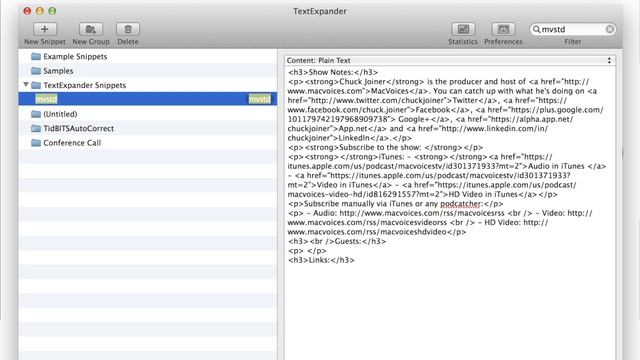The width and height of the screenshot is (640, 360).
Task: Click the New Snippet plus icon
Action: click(x=45, y=29)
